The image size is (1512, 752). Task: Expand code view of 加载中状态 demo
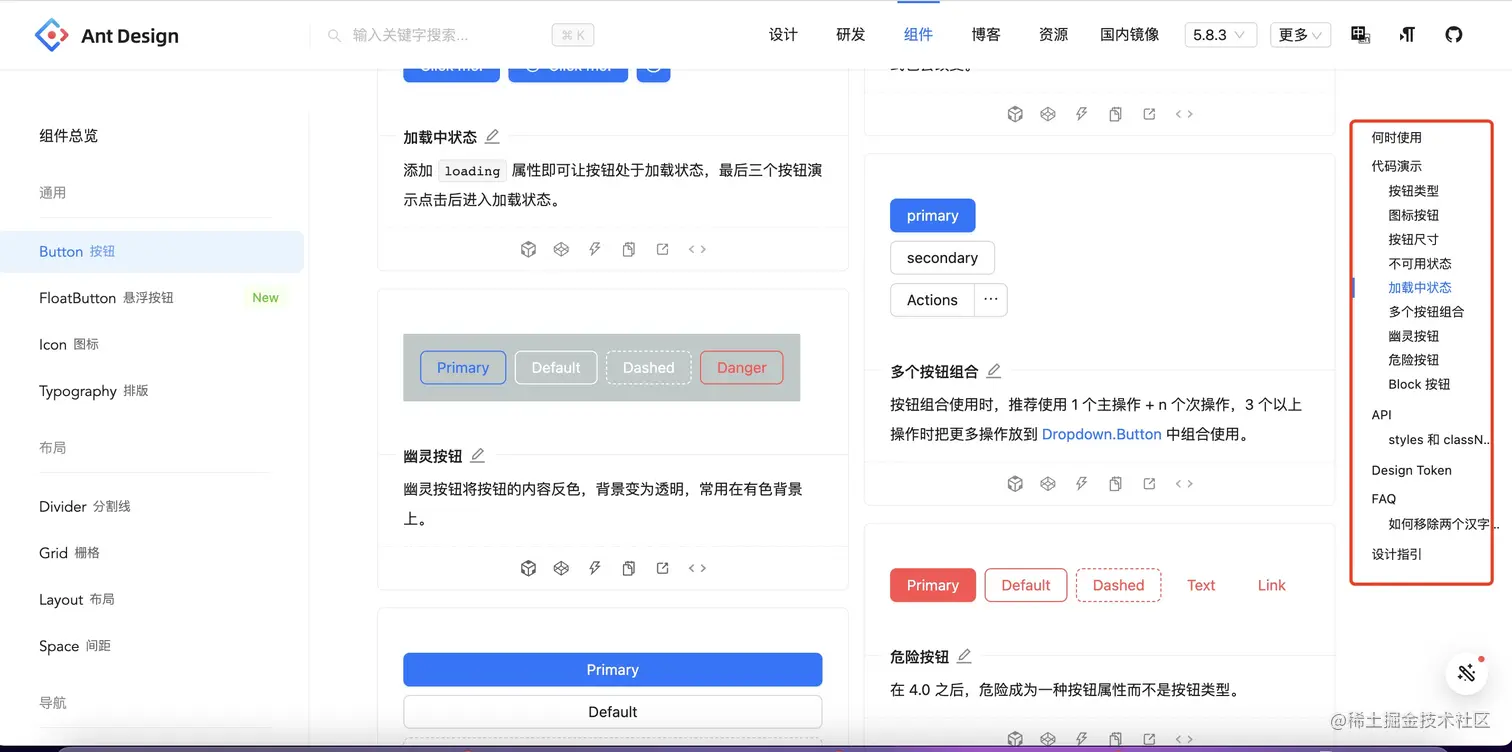[697, 249]
